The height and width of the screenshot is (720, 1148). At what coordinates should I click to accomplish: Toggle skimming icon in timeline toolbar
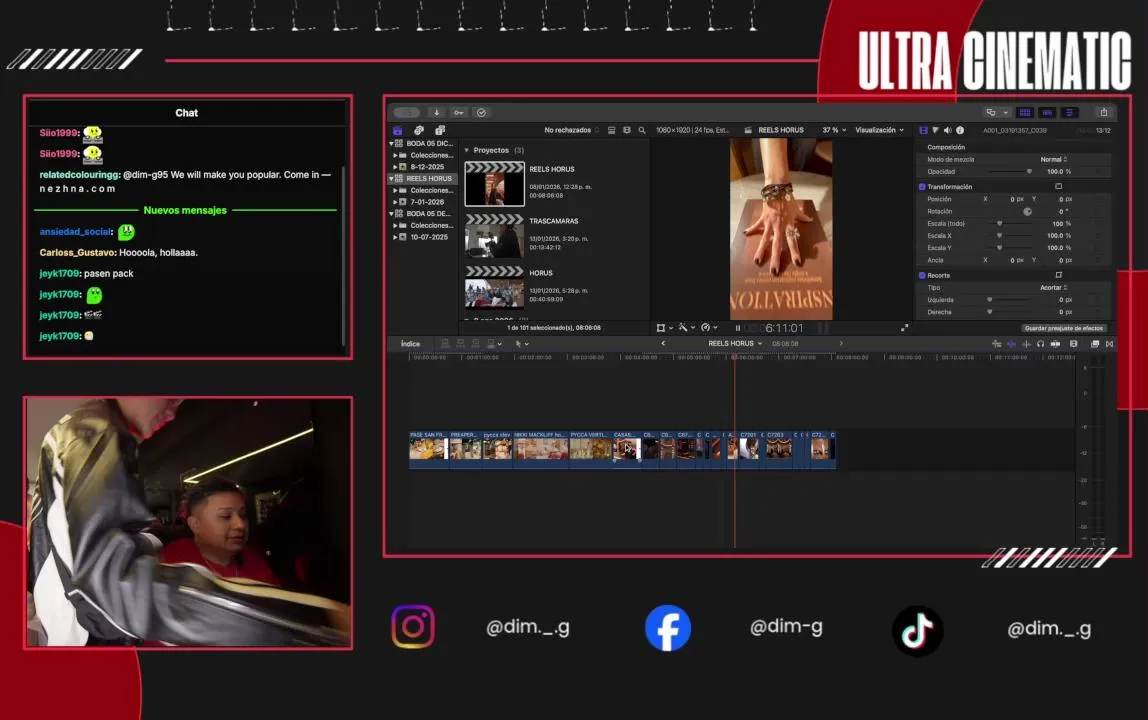tap(996, 344)
